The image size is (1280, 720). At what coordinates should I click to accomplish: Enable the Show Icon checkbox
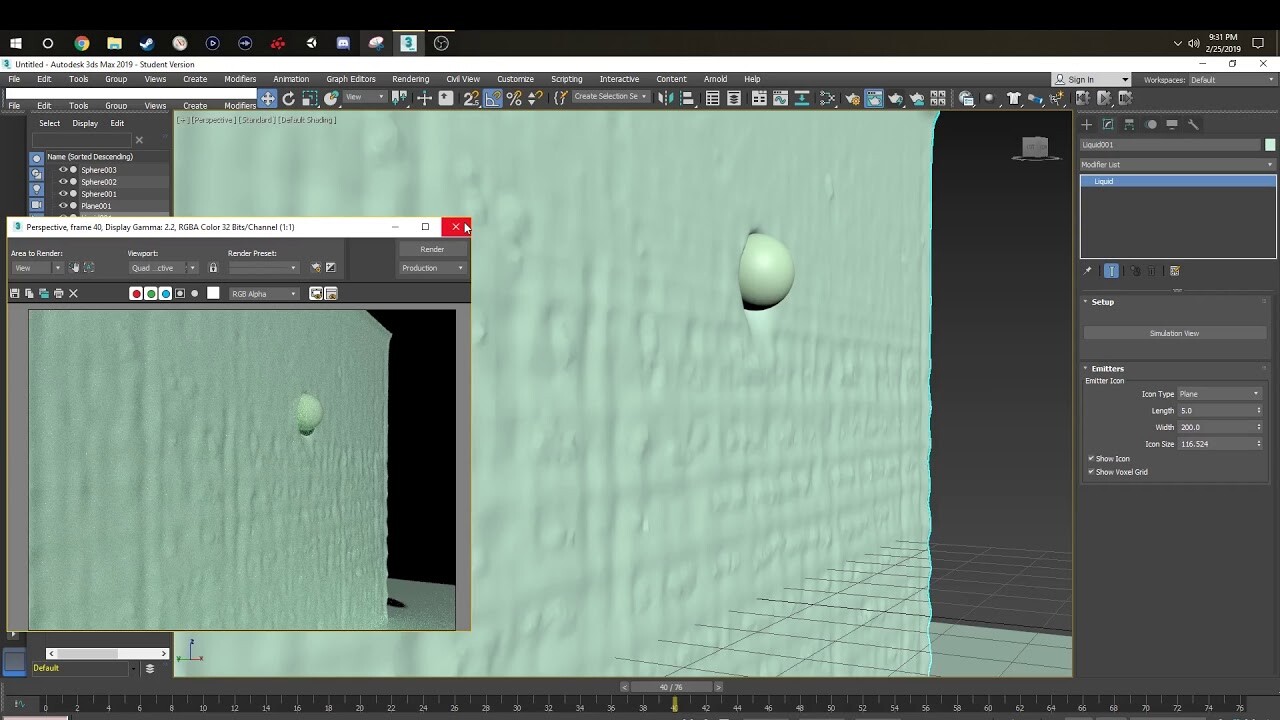1092,458
